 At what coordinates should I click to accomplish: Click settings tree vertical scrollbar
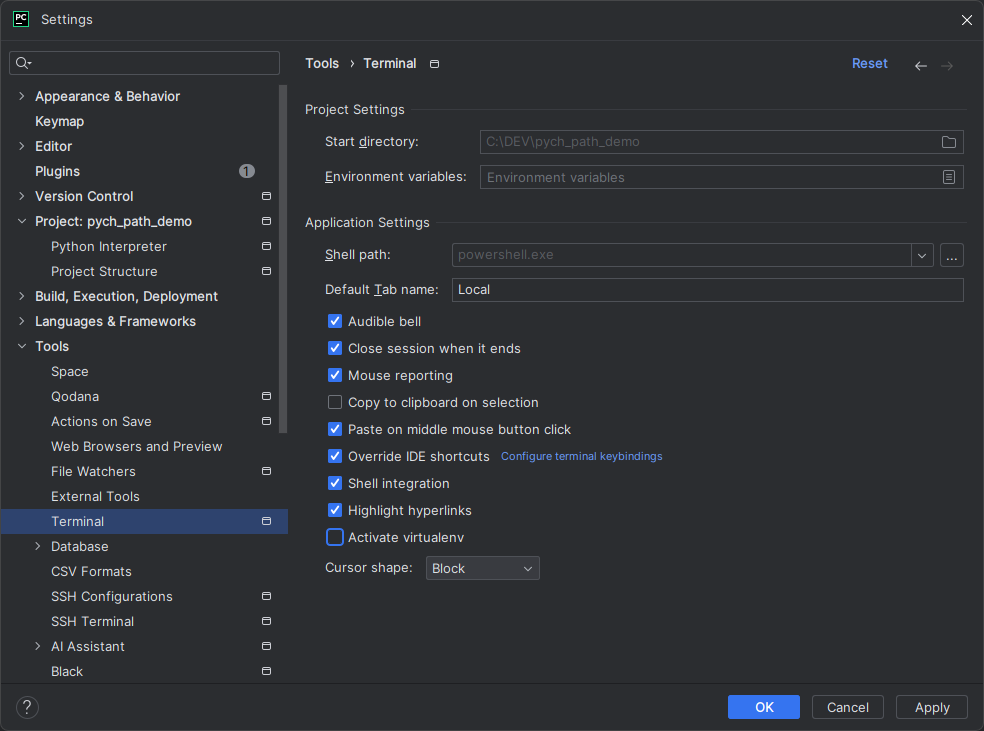(283, 259)
